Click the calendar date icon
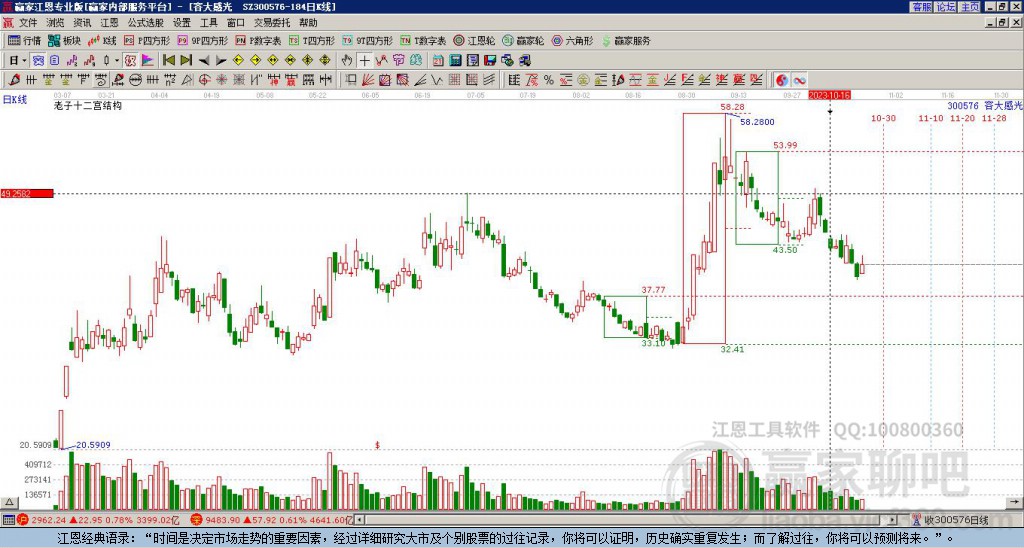 click(x=438, y=60)
